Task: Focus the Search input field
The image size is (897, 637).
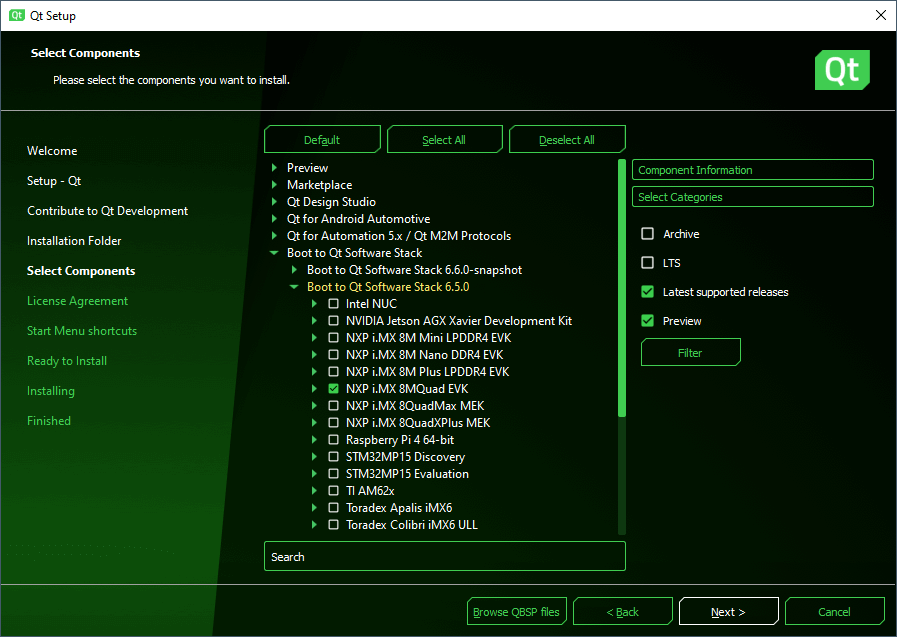Action: tap(444, 557)
